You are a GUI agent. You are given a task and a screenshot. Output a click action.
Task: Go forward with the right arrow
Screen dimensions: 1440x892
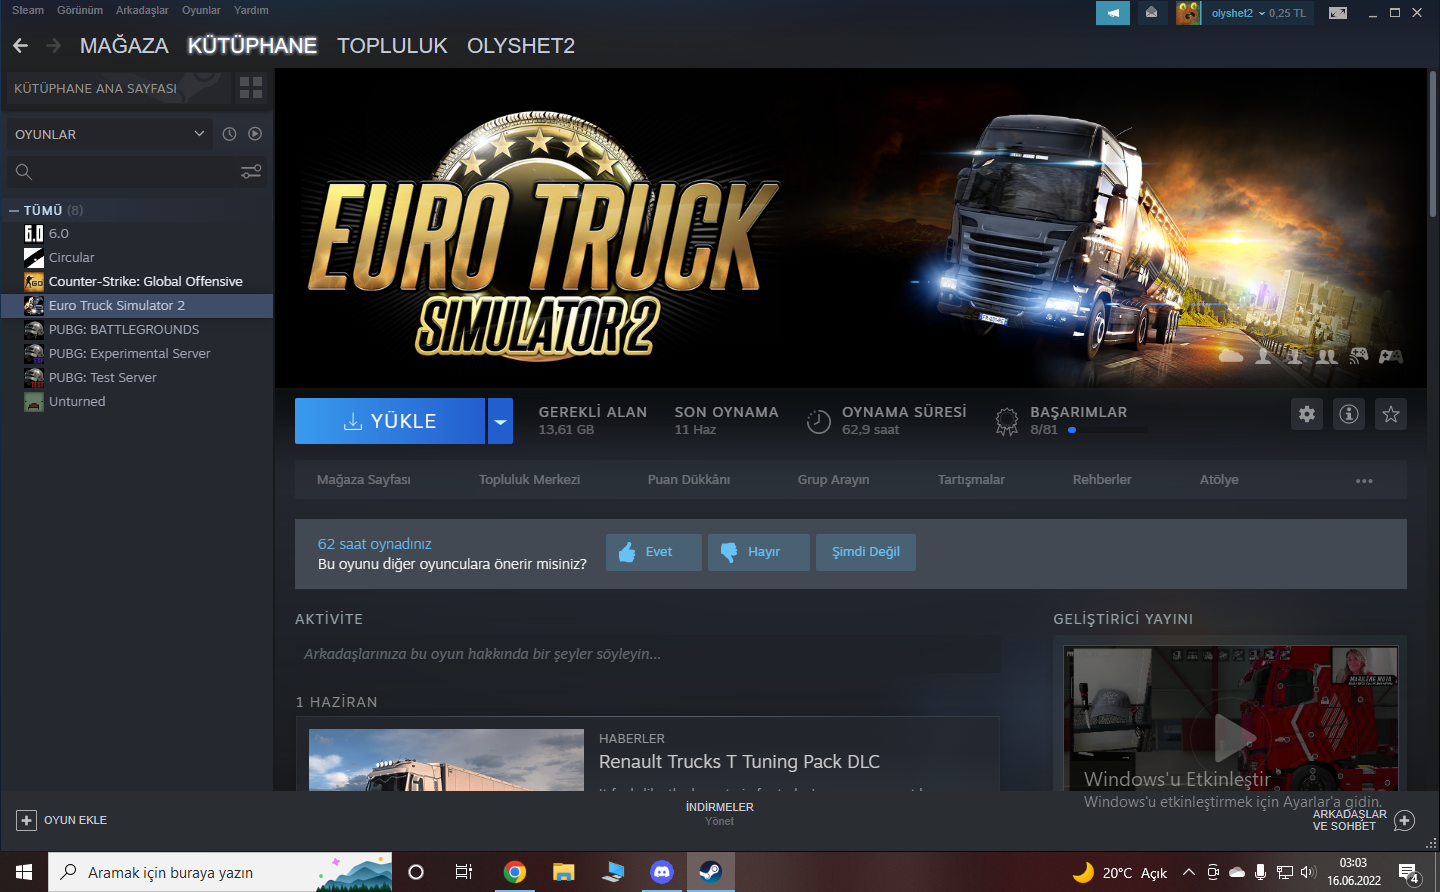(54, 46)
